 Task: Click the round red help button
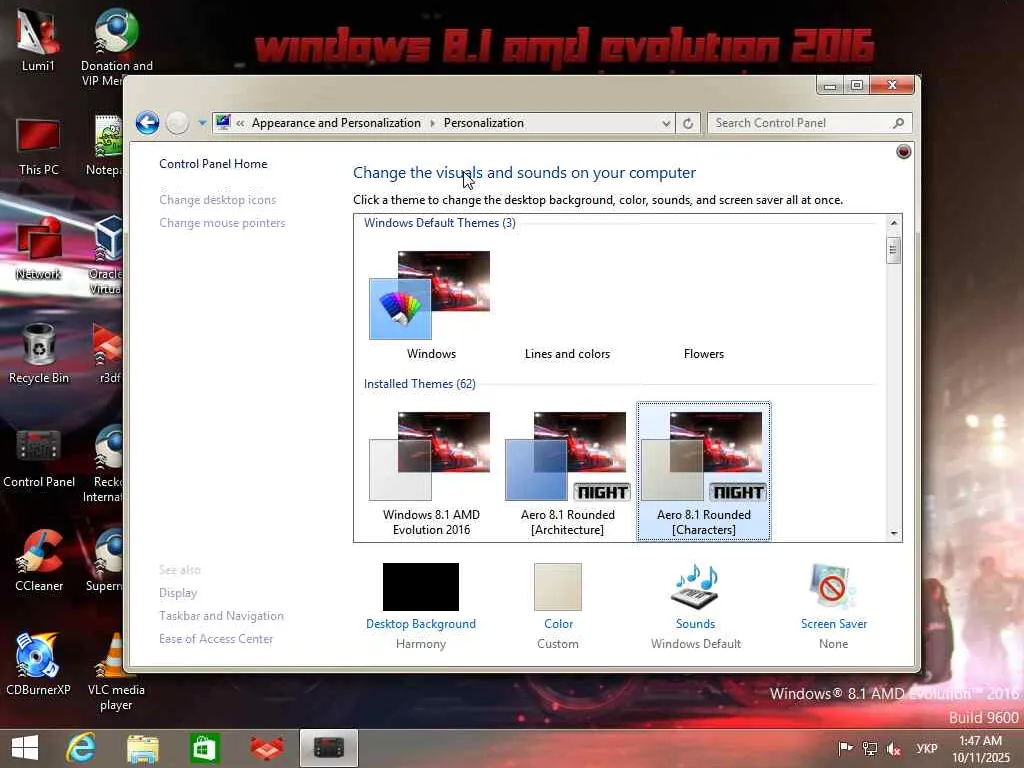903,152
